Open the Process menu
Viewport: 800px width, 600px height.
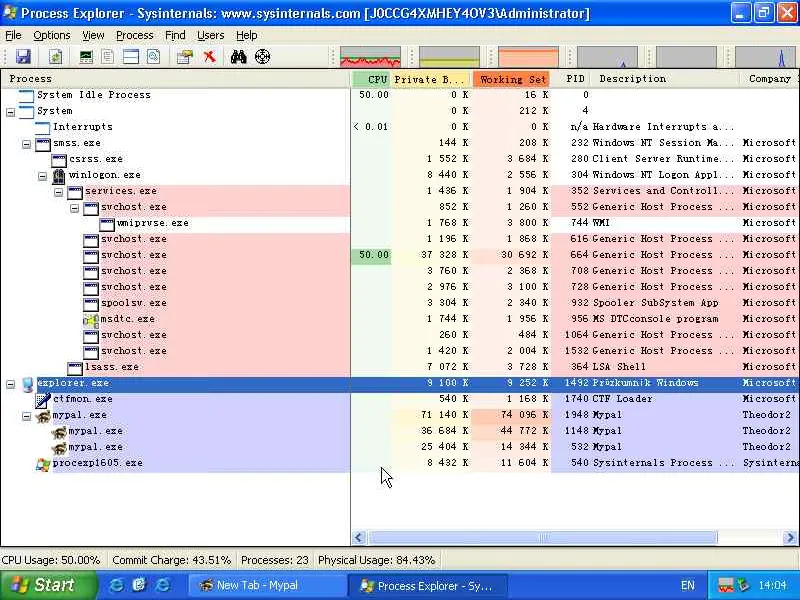coord(135,35)
